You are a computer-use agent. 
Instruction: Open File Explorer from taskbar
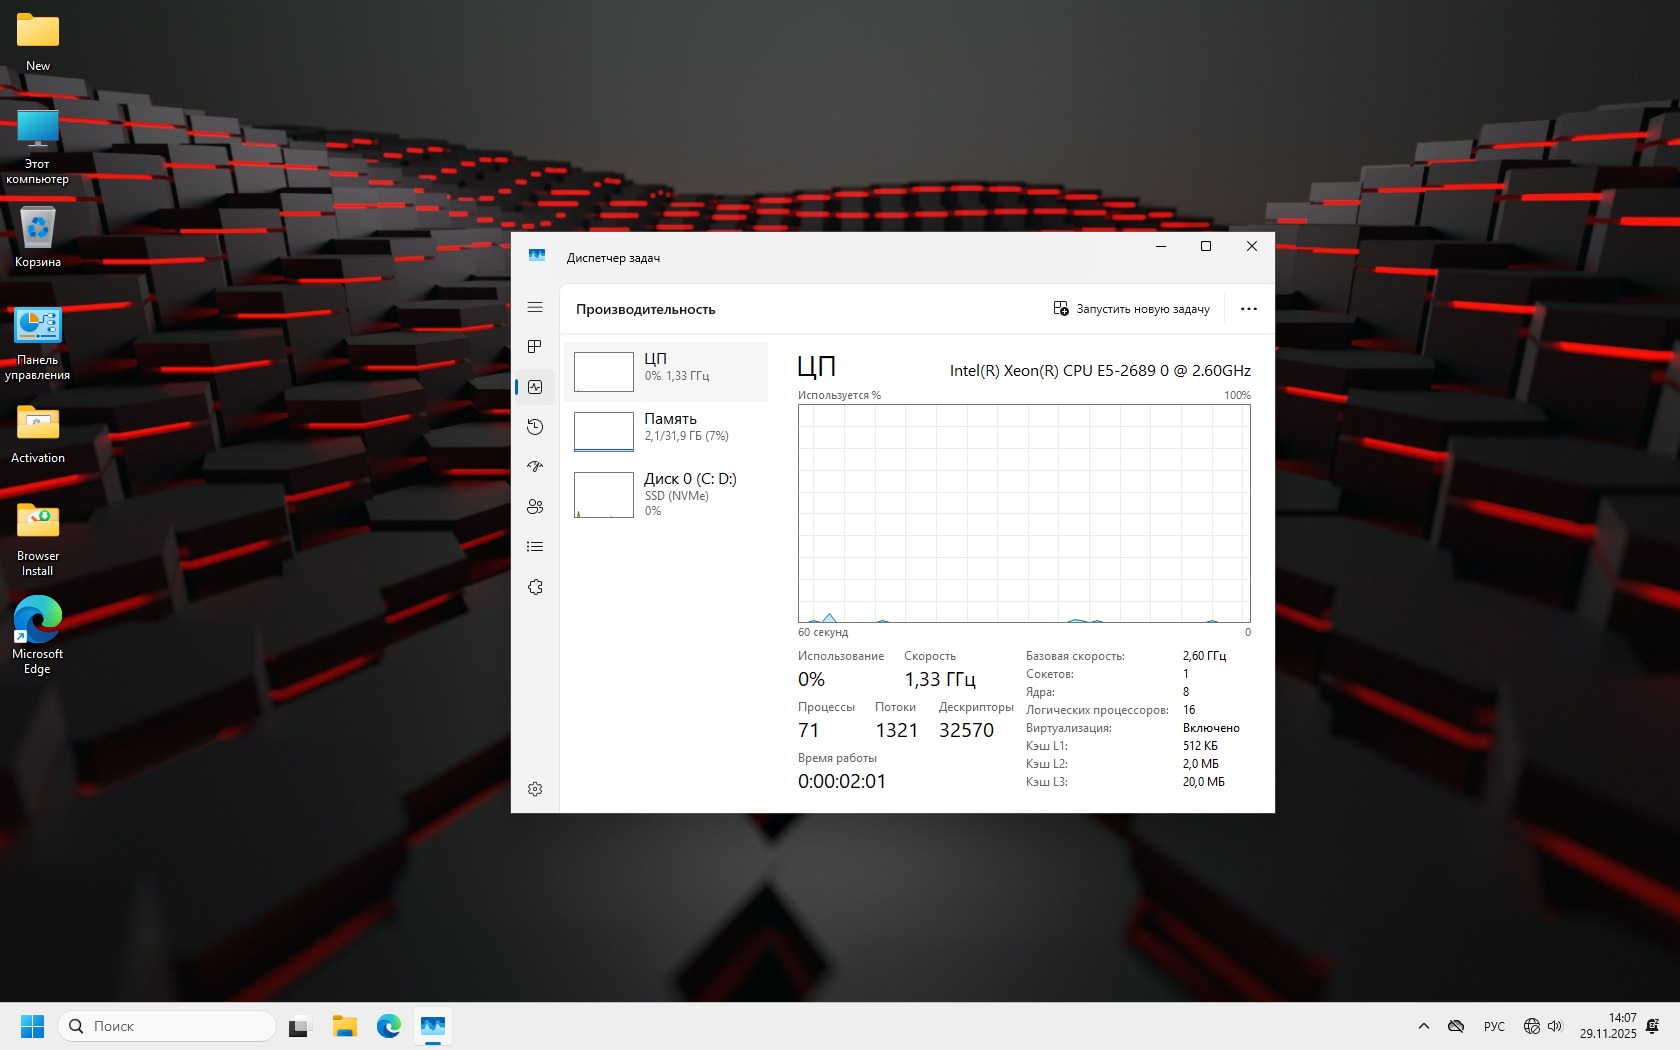point(345,1026)
